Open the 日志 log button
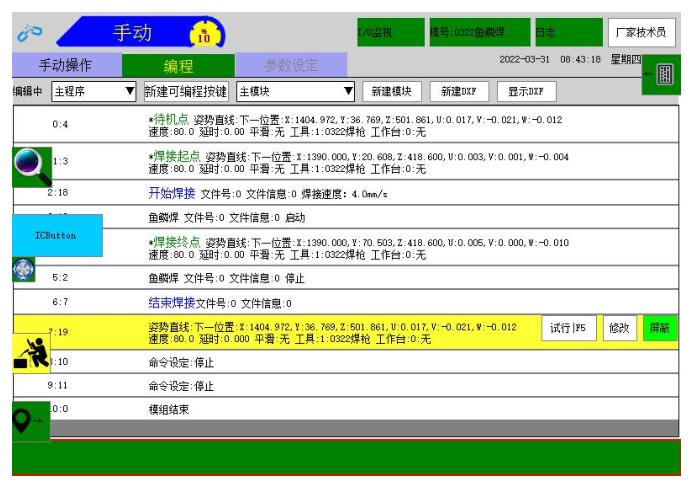695x504 pixels. [x=569, y=32]
